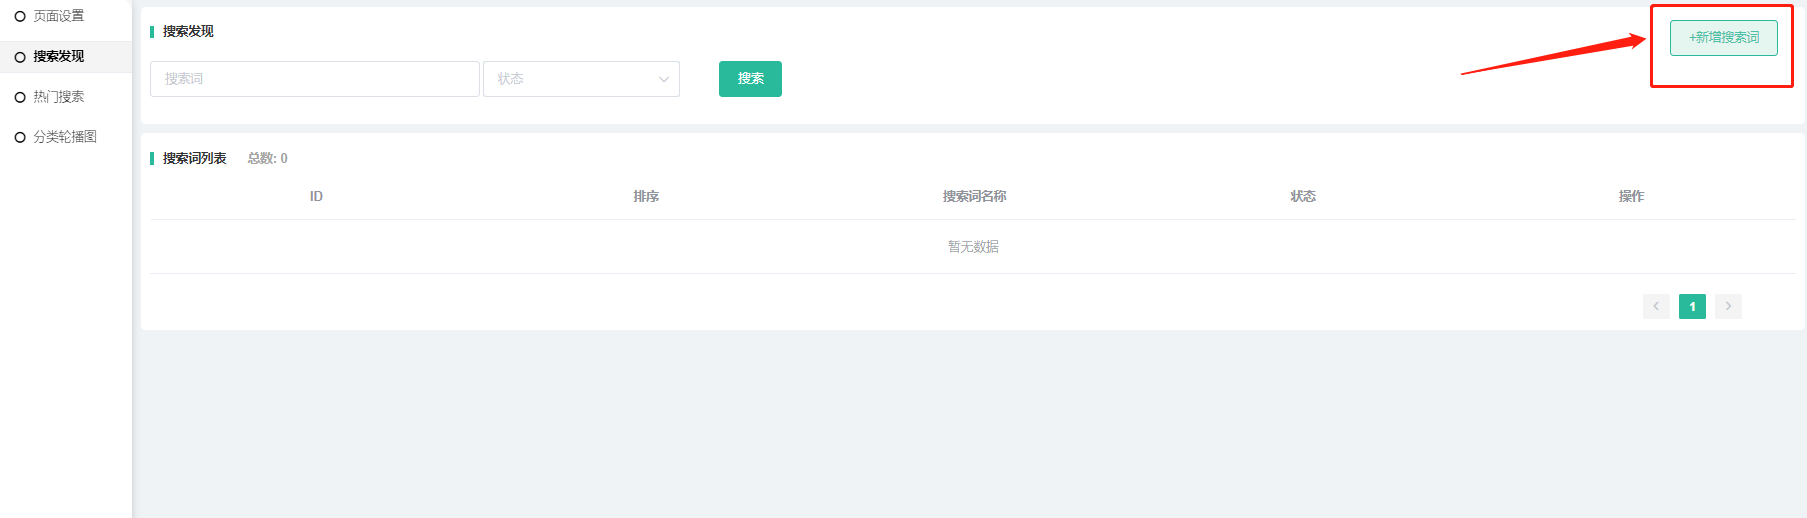Select 搜索发现 in the sidebar

[x=59, y=57]
